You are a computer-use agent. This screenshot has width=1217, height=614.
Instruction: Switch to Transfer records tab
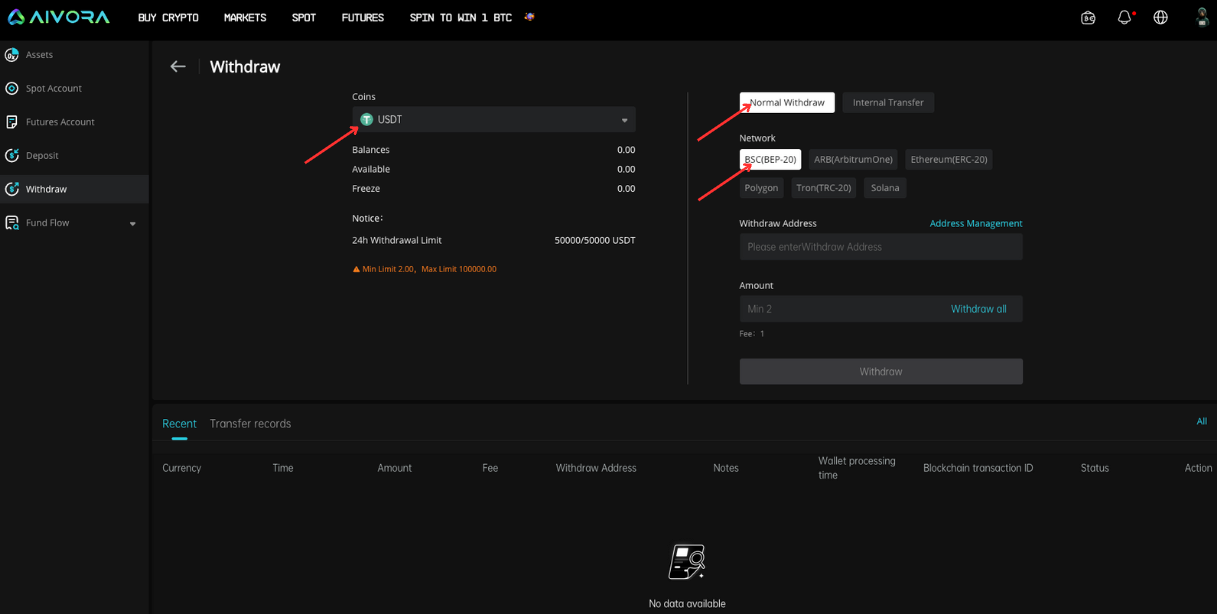250,424
